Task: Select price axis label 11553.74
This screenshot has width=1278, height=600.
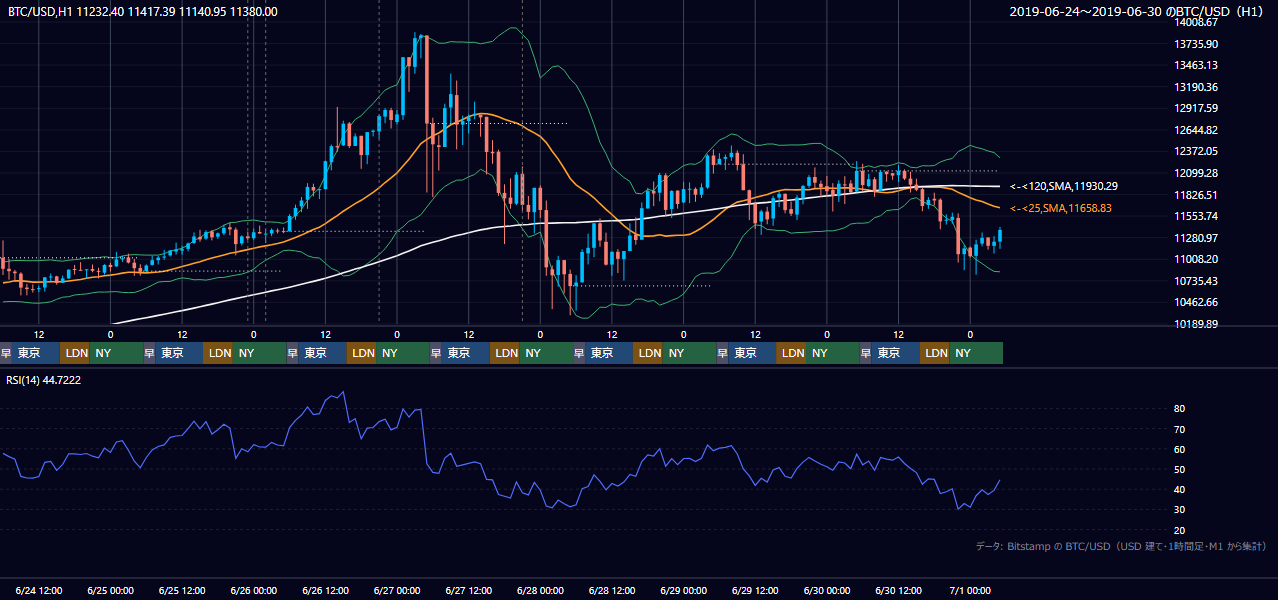Action: 1195,216
